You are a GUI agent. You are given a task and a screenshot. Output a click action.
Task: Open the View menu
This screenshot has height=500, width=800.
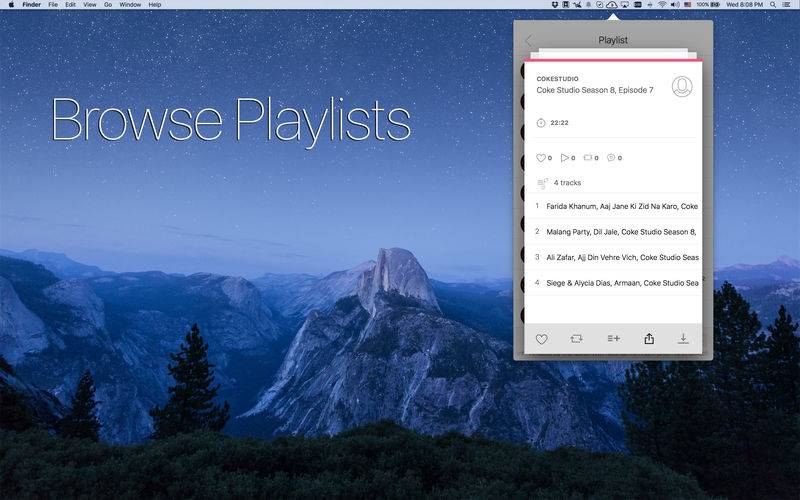click(90, 5)
